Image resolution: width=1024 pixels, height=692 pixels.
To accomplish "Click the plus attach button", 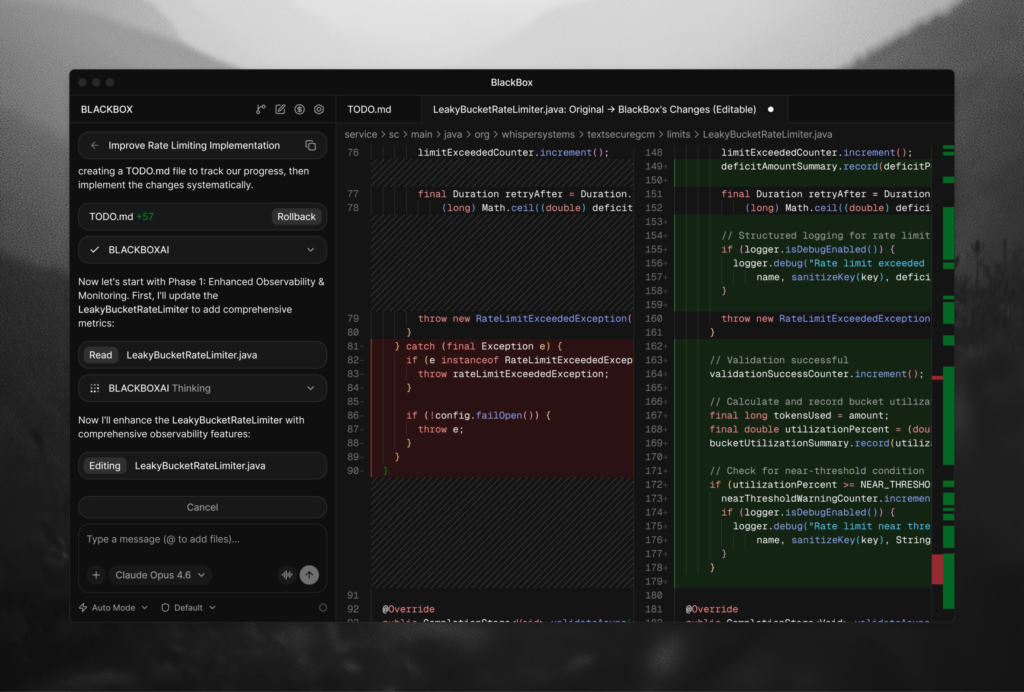I will coord(96,575).
